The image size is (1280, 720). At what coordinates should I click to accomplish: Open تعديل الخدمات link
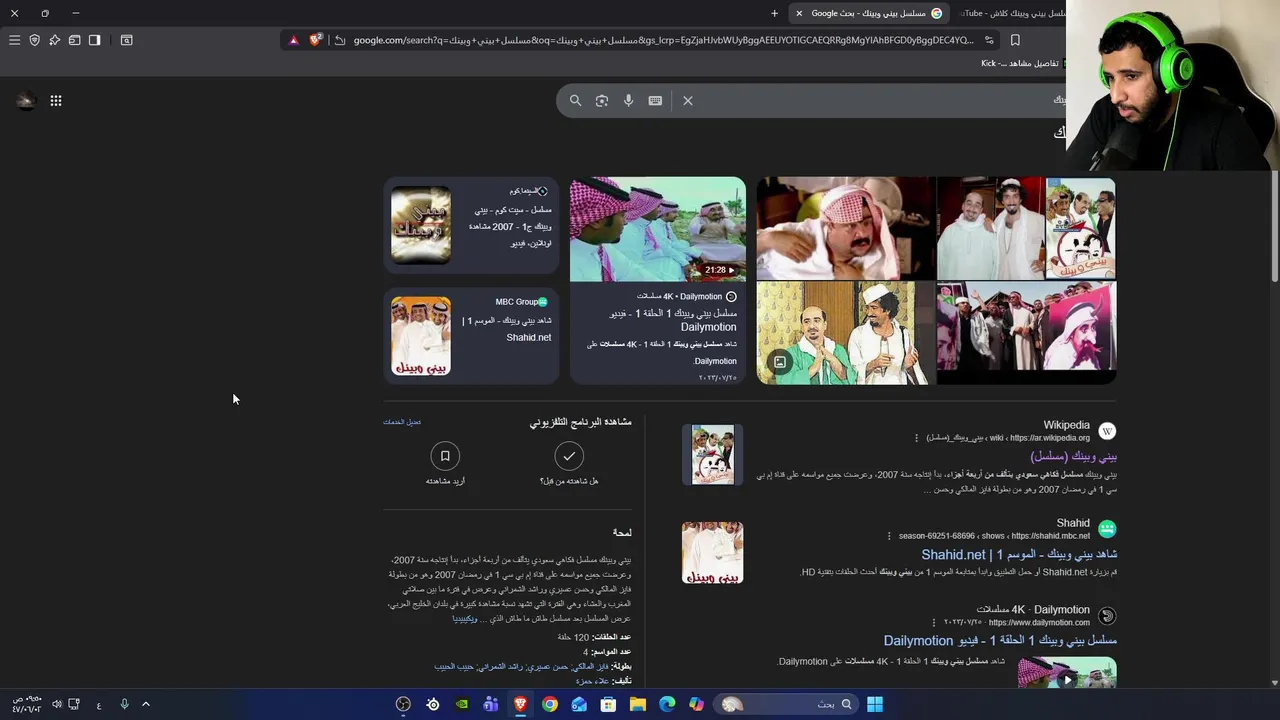[402, 422]
